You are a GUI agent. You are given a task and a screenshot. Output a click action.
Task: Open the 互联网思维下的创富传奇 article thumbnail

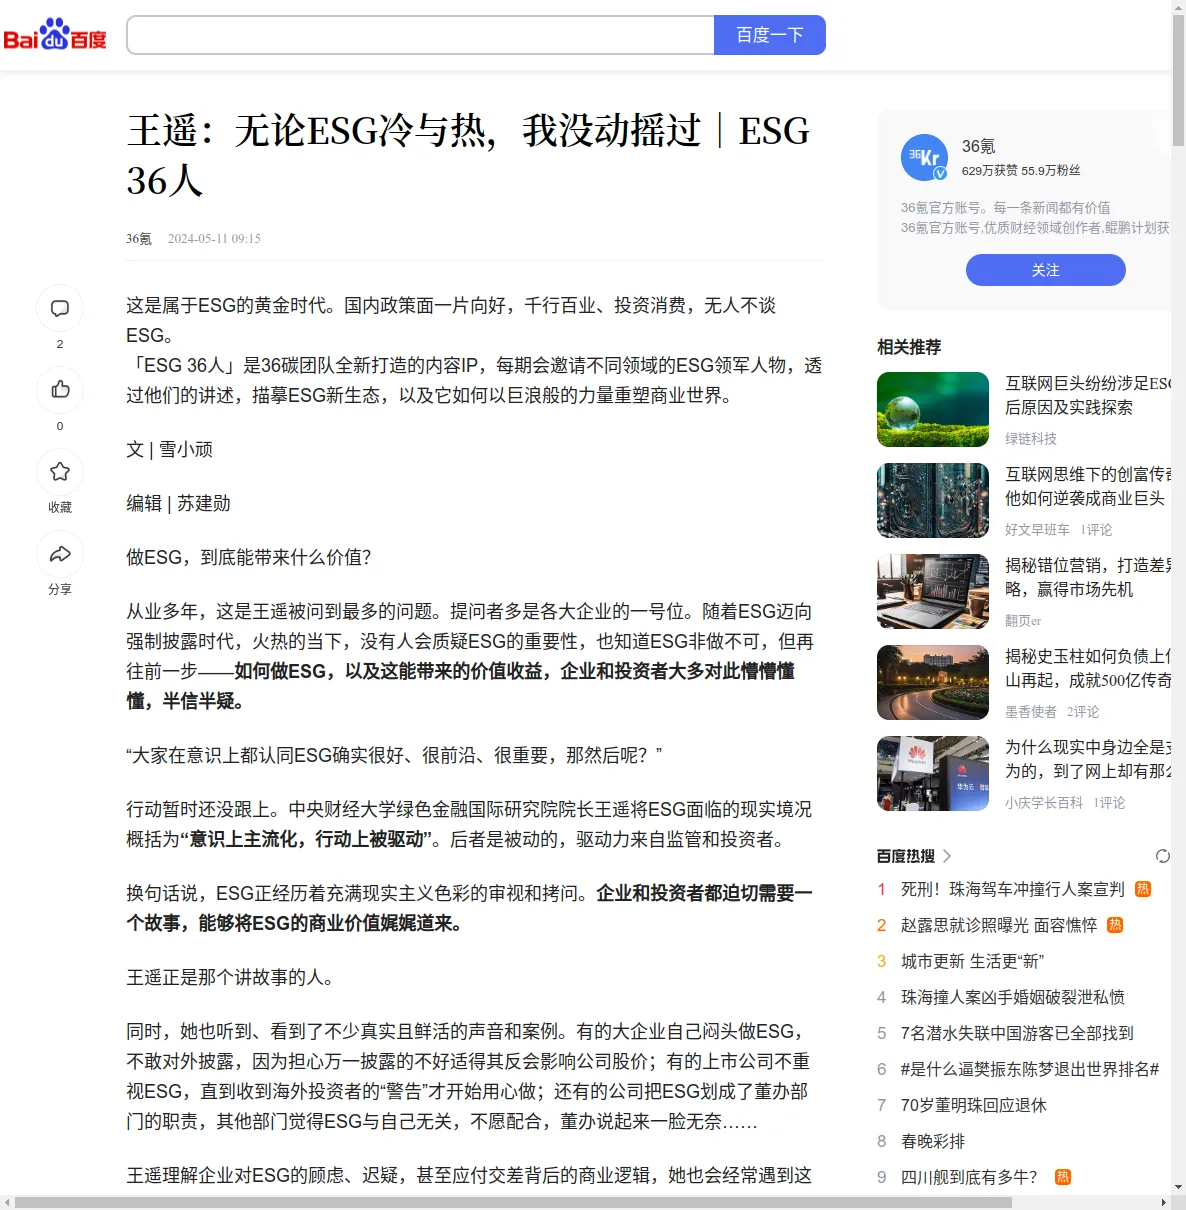(933, 501)
